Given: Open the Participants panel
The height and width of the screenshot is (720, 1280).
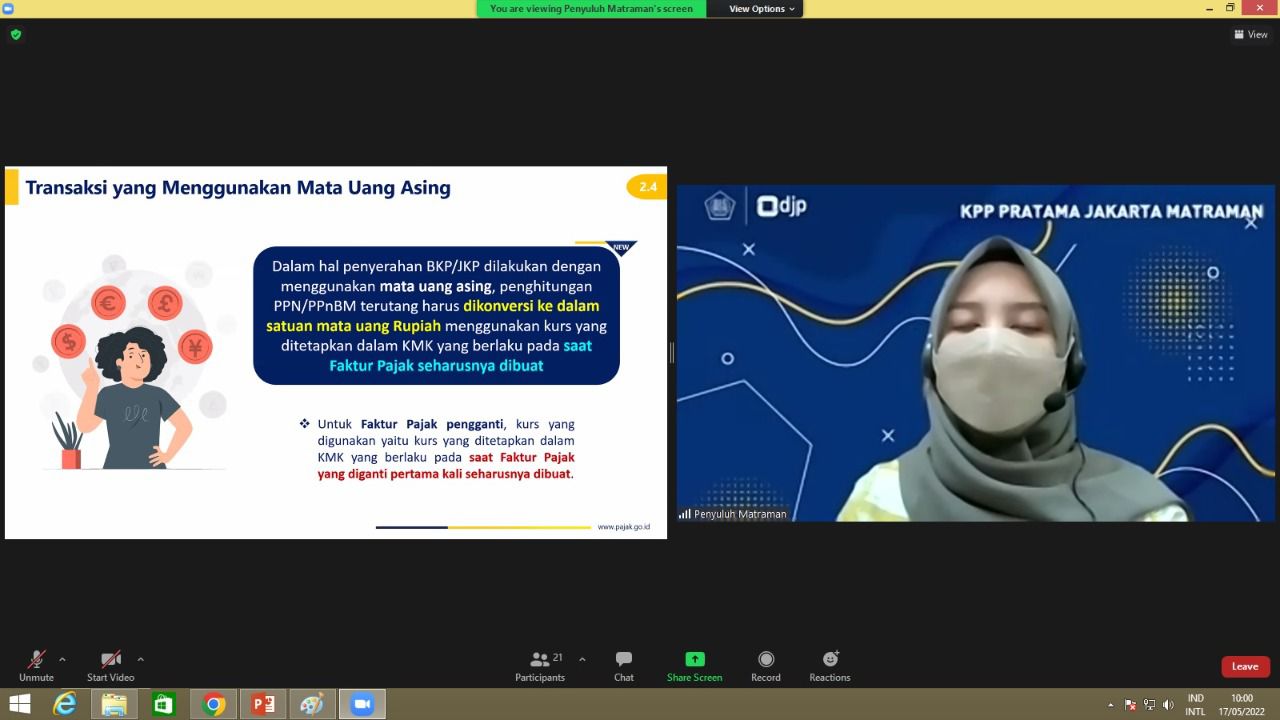Looking at the screenshot, I should coord(540,665).
